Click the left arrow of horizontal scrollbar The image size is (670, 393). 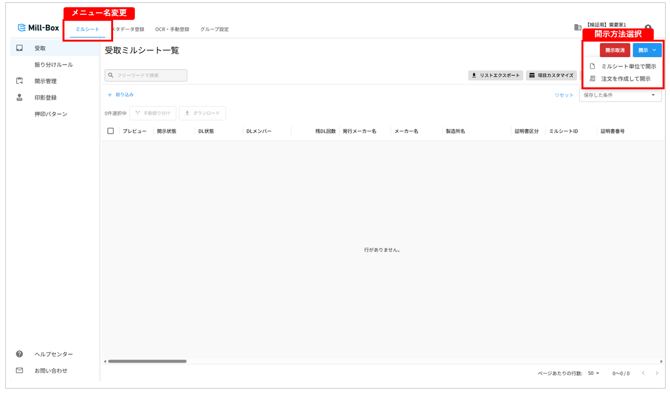click(x=105, y=361)
